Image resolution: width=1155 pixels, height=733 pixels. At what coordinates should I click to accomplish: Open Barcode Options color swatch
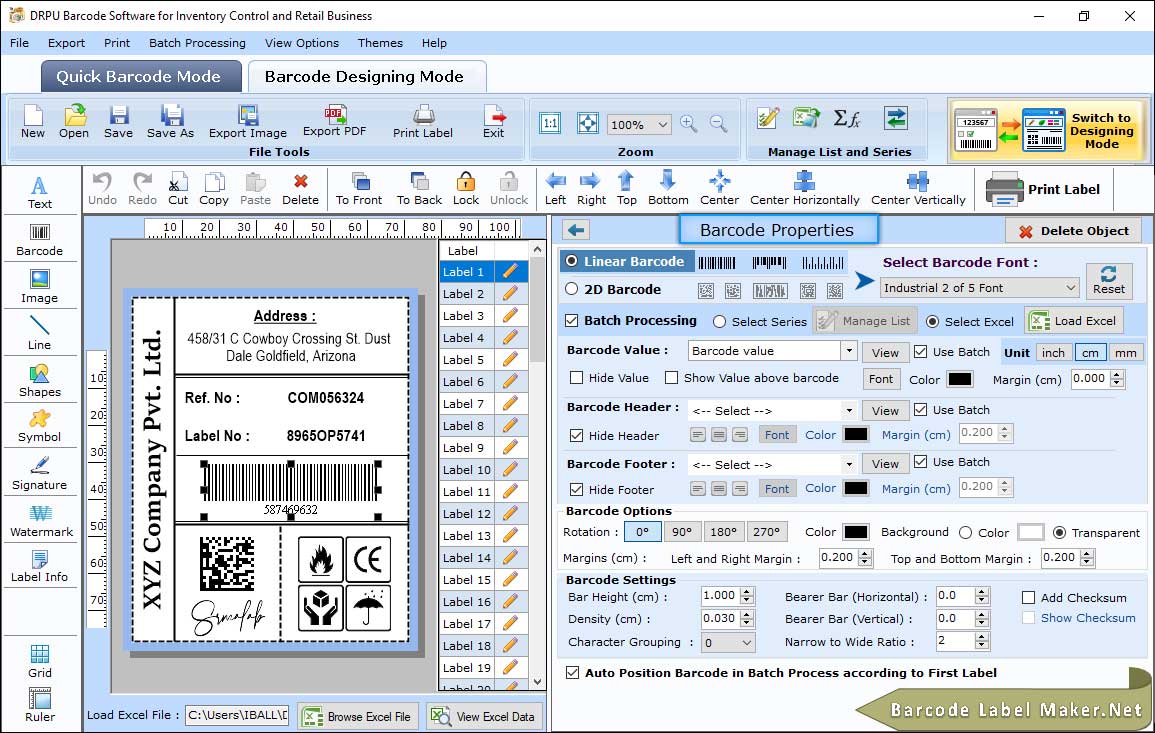[x=855, y=532]
